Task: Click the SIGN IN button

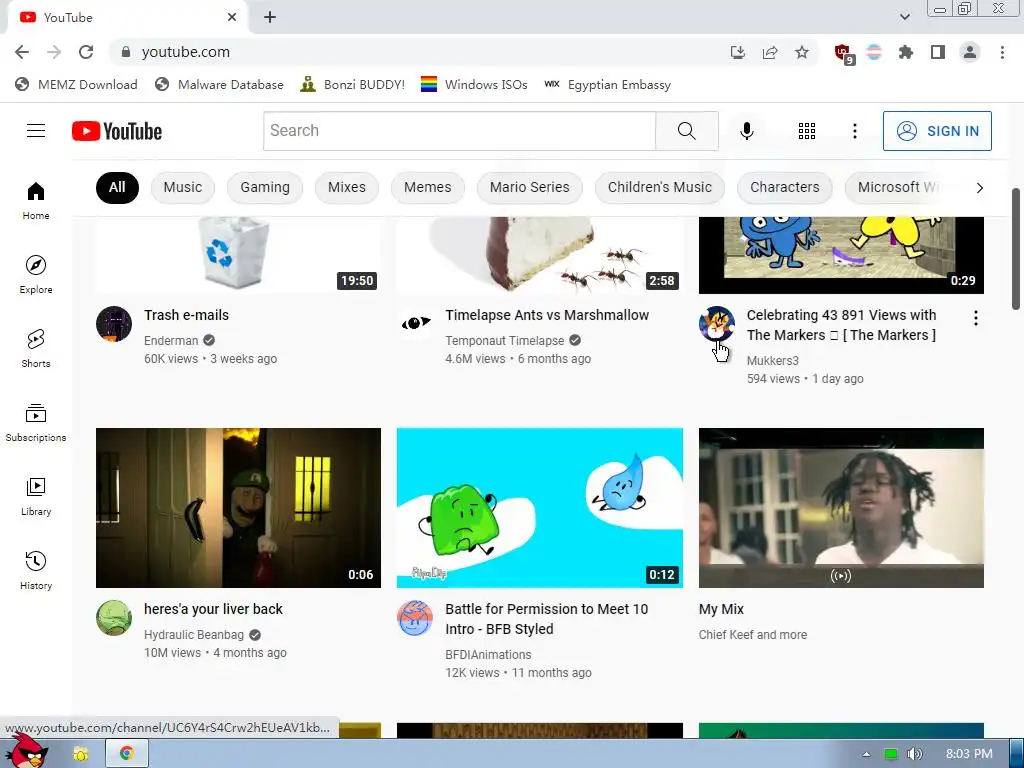Action: [x=937, y=131]
